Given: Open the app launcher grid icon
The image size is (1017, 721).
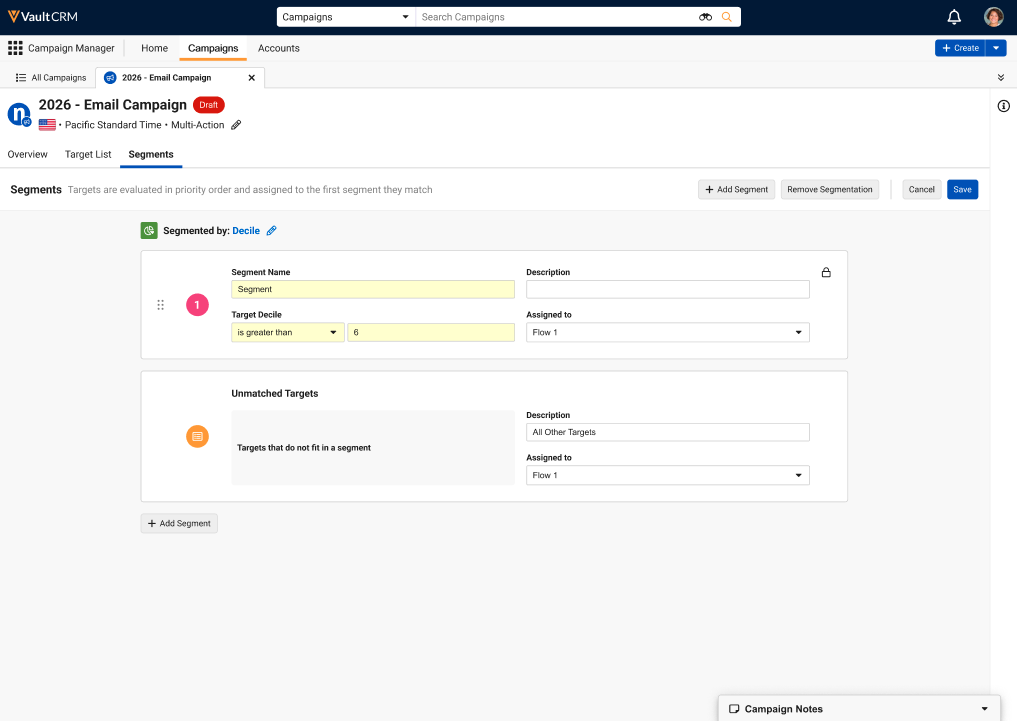Looking at the screenshot, I should pos(15,48).
